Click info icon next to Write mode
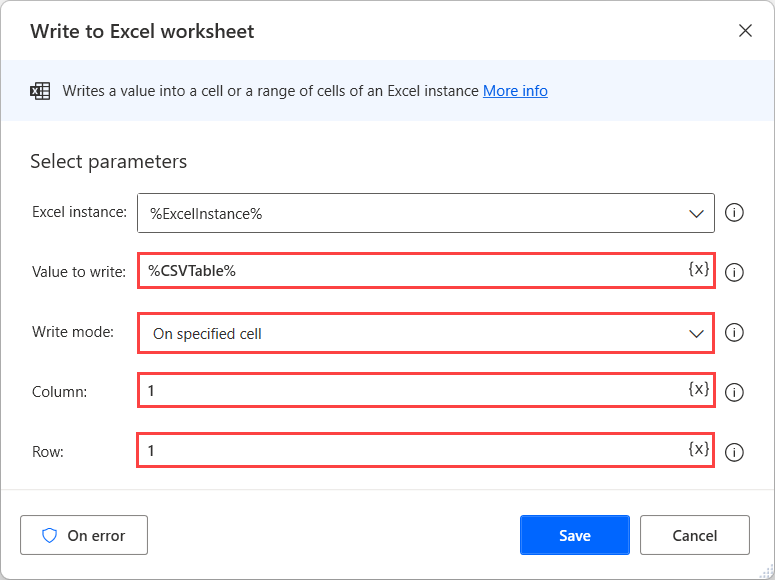This screenshot has width=775, height=580. [x=734, y=333]
